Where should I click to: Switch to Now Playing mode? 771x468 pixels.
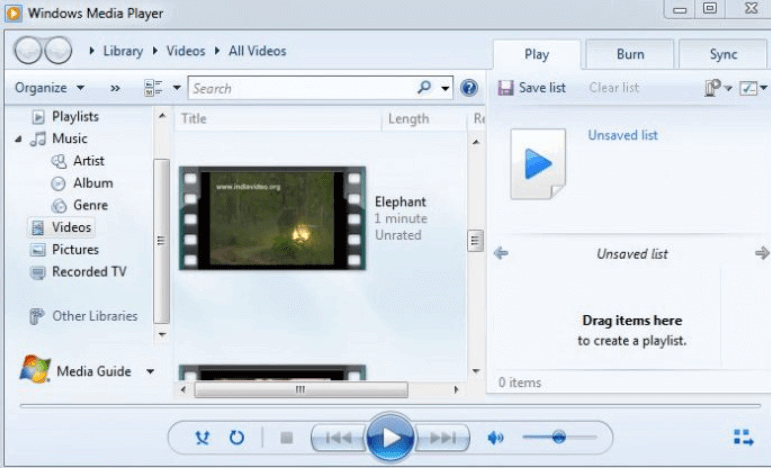coord(743,437)
